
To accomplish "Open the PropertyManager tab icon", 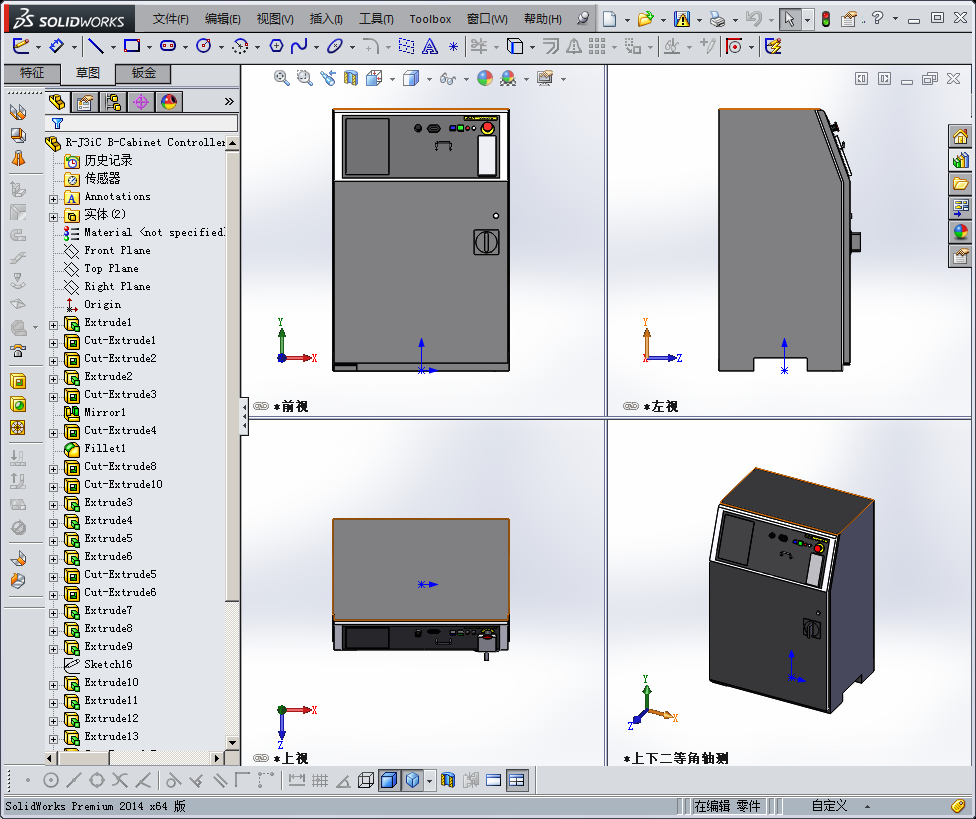I will [x=85, y=102].
